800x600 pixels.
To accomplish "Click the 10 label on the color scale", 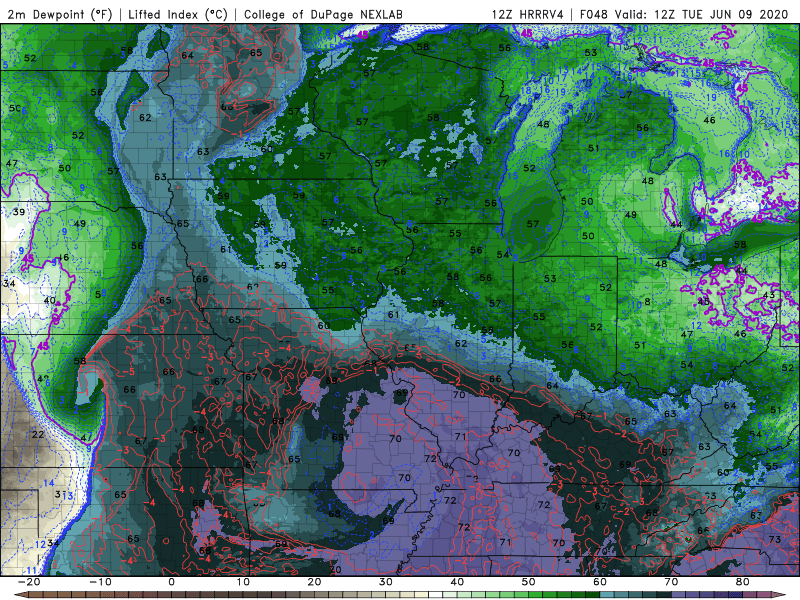I will pos(243,582).
